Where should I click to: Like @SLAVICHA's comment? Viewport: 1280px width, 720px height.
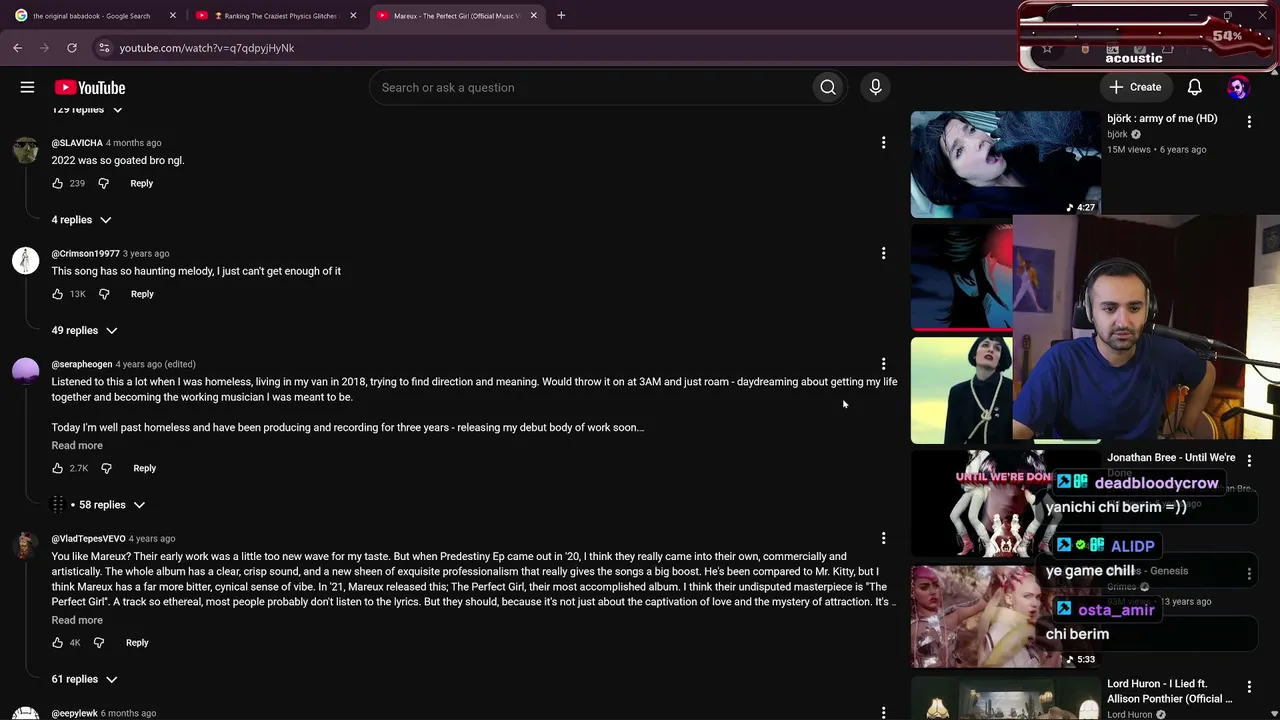[x=57, y=183]
